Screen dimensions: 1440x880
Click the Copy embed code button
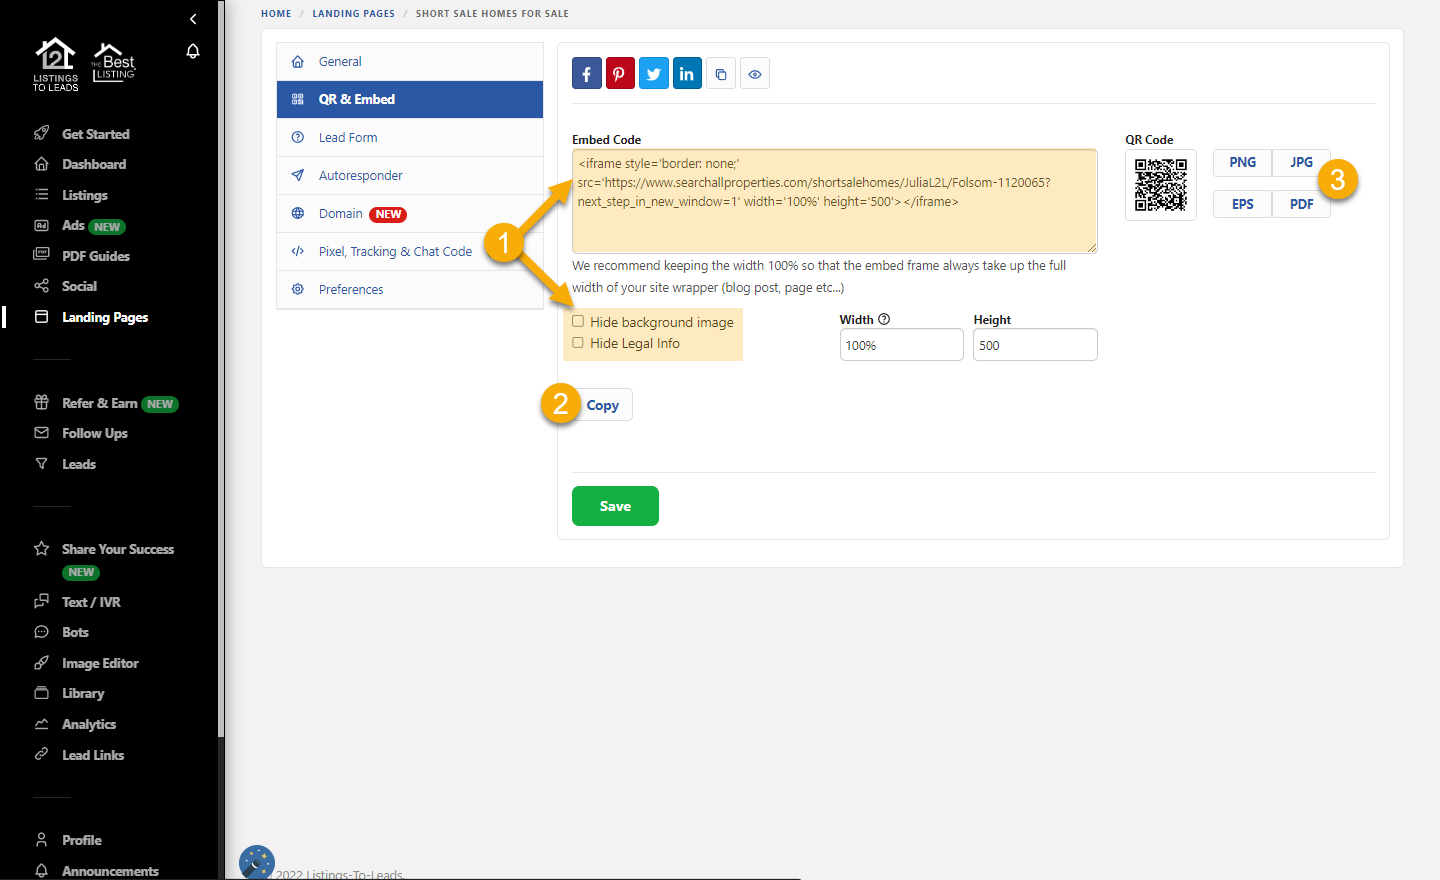603,405
